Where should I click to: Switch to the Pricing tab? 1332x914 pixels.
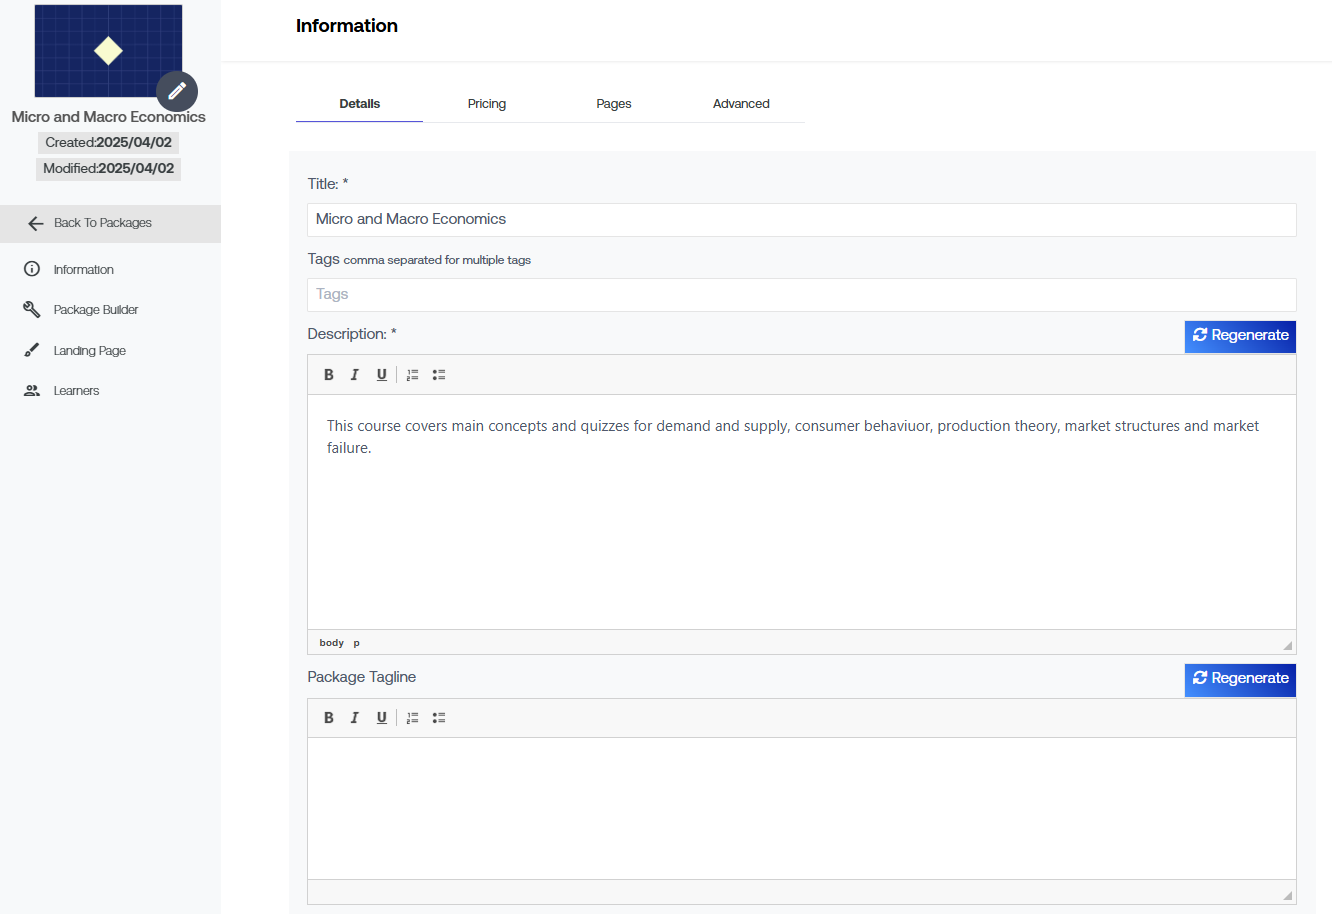coord(486,104)
